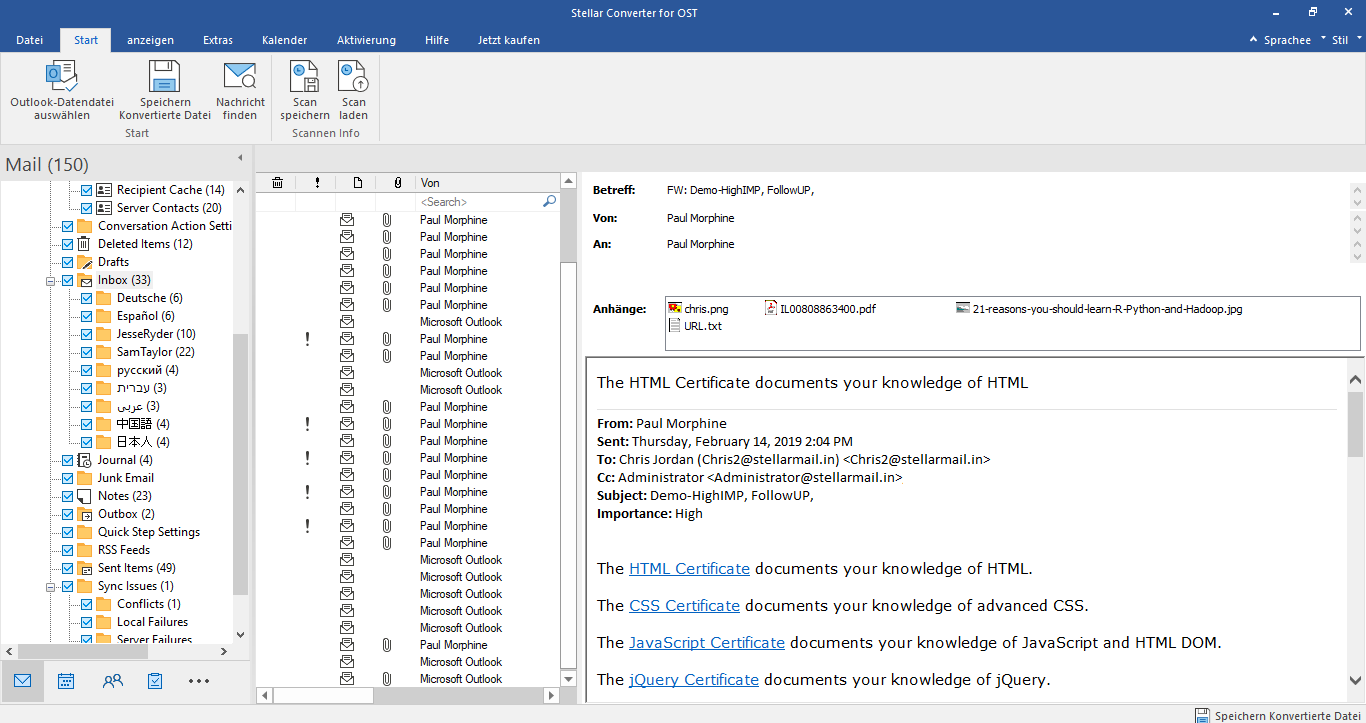
Task: Click Speichern Konvertierte Datei ribbon icon
Action: point(164,76)
